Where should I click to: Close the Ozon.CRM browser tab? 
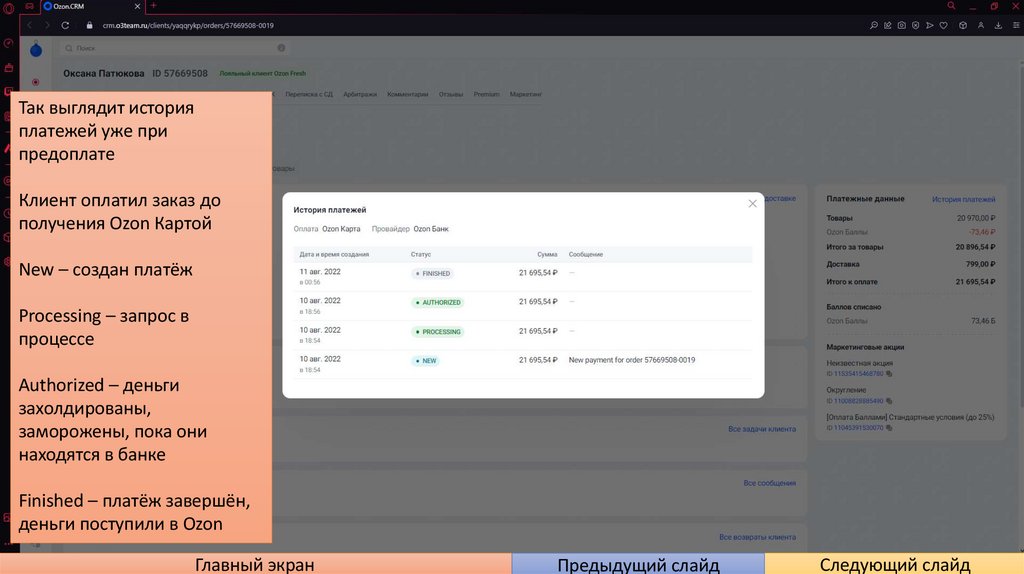(x=137, y=7)
